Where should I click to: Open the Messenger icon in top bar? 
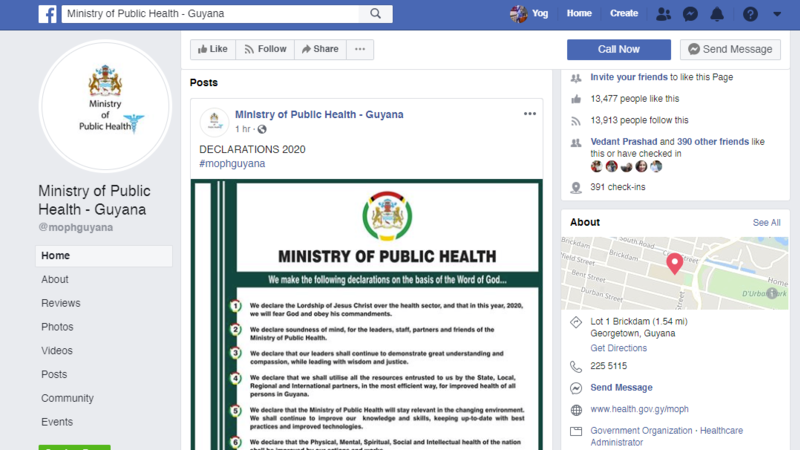click(690, 14)
